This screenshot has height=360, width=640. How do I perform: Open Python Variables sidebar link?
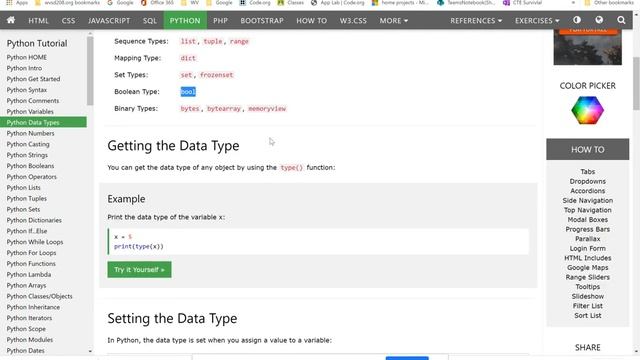tap(30, 111)
